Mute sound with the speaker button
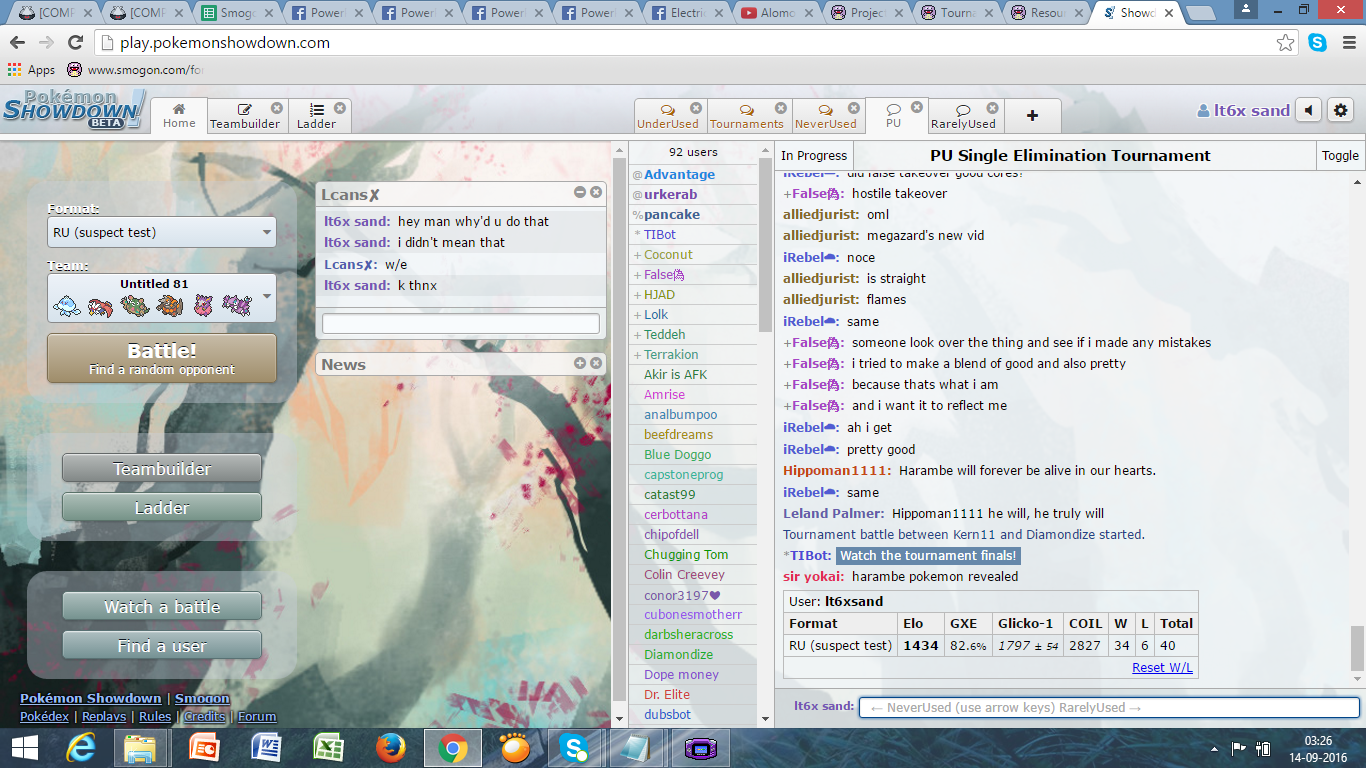The image size is (1366, 768). coord(1308,110)
